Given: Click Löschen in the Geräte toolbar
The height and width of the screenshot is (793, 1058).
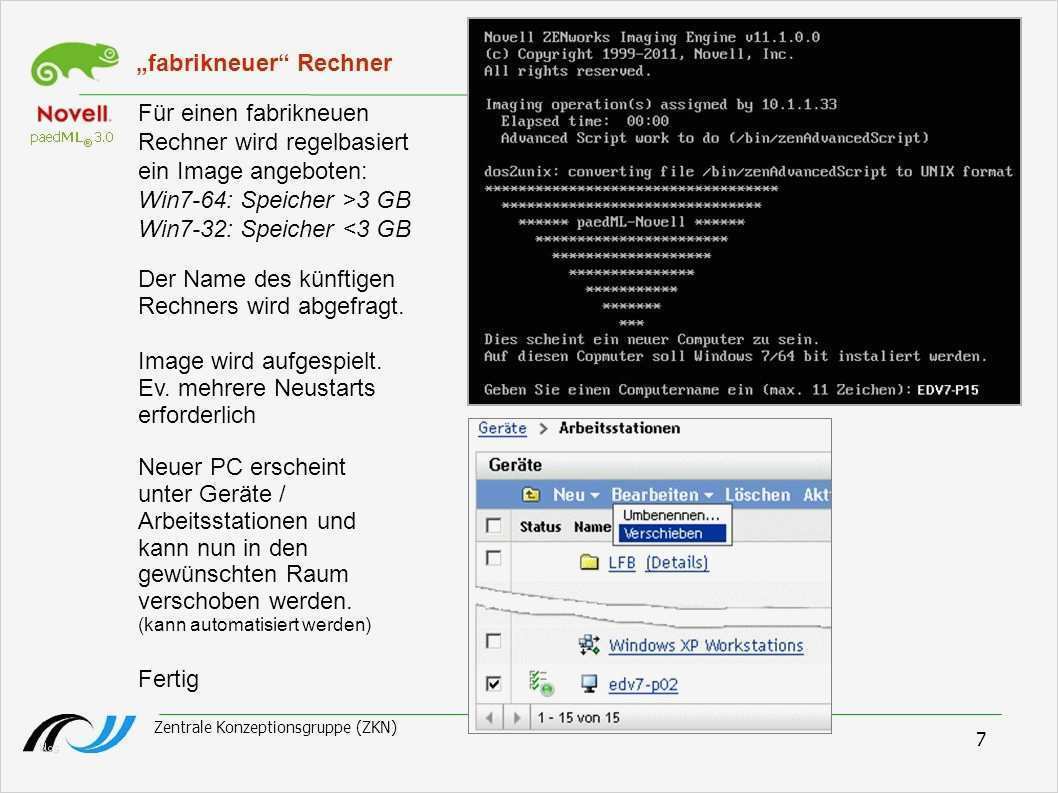Looking at the screenshot, I should point(757,495).
